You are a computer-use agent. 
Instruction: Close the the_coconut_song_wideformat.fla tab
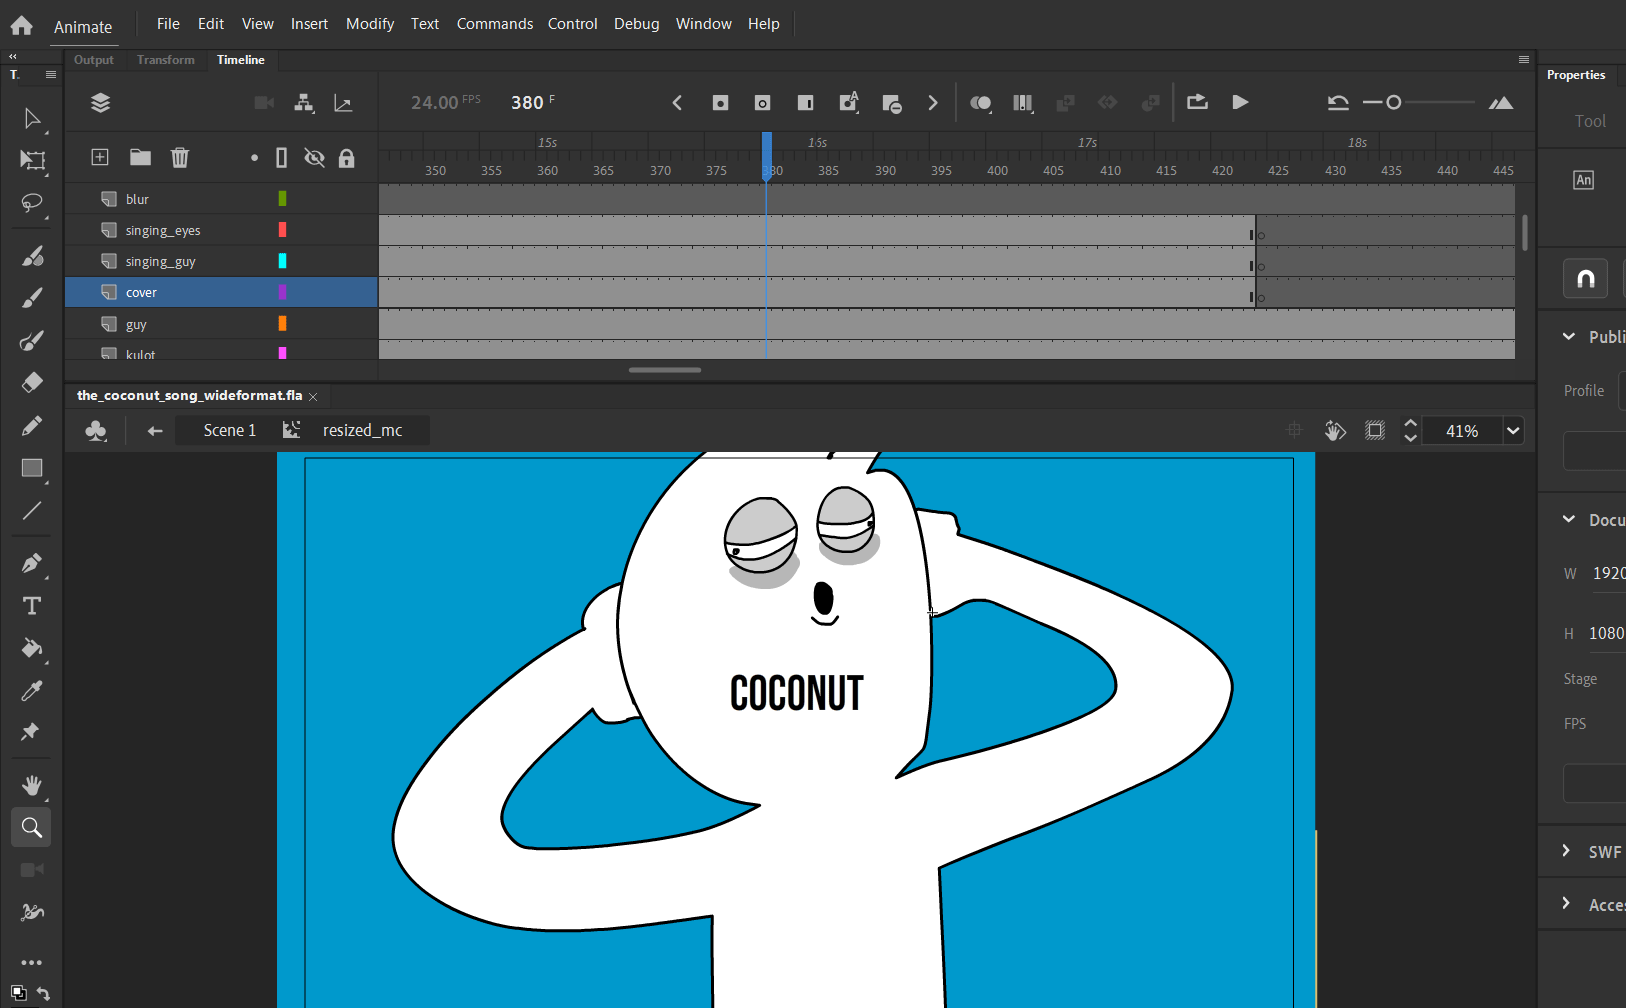313,397
